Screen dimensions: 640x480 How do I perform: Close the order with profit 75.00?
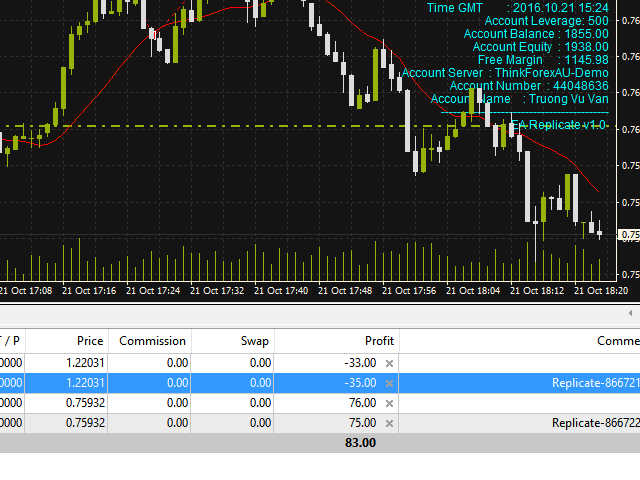click(x=389, y=423)
